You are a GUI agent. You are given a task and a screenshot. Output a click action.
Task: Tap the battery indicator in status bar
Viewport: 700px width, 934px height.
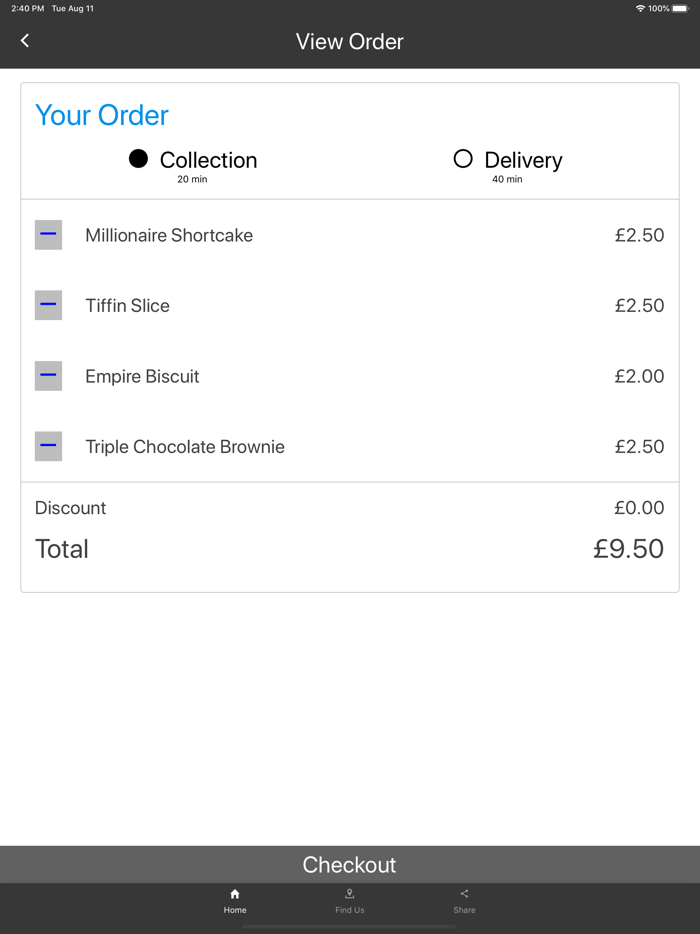679,8
